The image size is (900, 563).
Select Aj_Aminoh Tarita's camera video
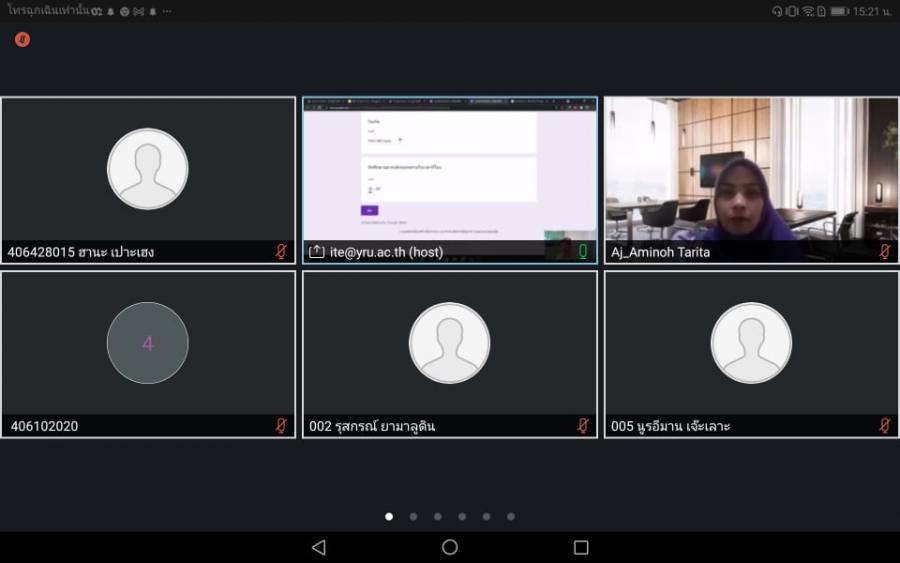coord(751,170)
